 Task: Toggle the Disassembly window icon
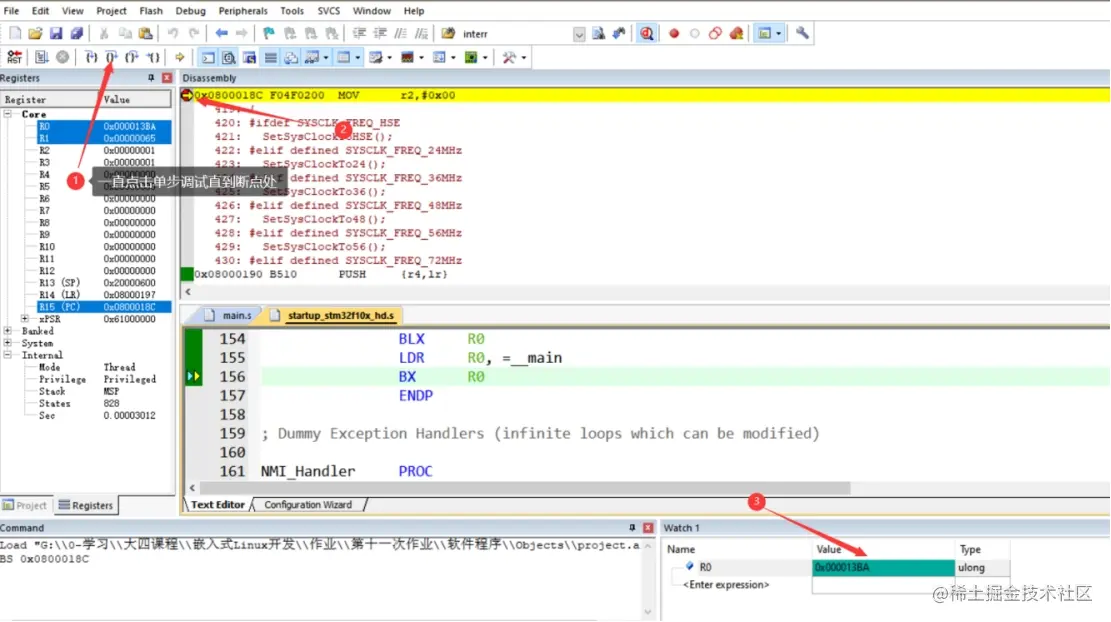(229, 57)
